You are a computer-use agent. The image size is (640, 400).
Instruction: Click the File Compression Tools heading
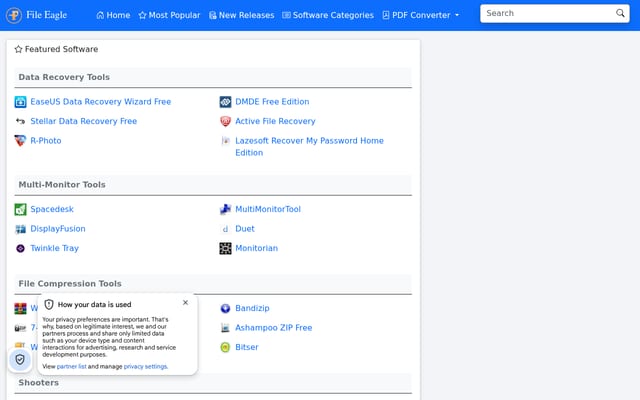coord(70,284)
